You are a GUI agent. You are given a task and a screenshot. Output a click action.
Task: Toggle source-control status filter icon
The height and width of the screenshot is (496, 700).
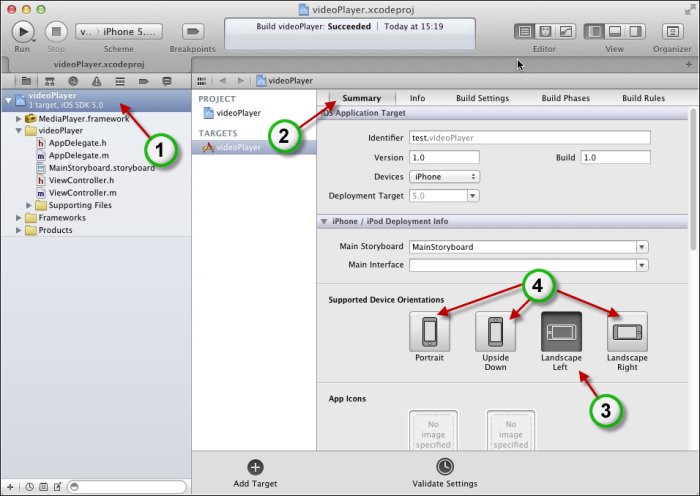pos(43,487)
